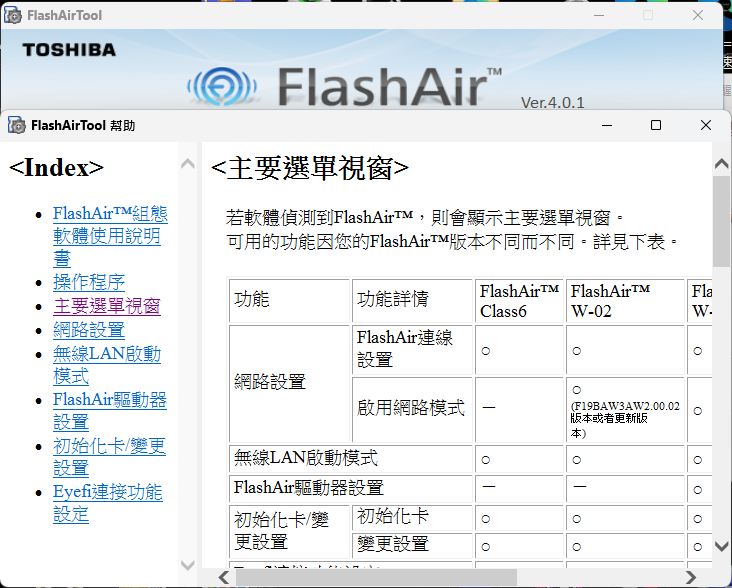Close the FlashAirTool main window
Viewport: 732px width, 588px height.
tap(698, 15)
